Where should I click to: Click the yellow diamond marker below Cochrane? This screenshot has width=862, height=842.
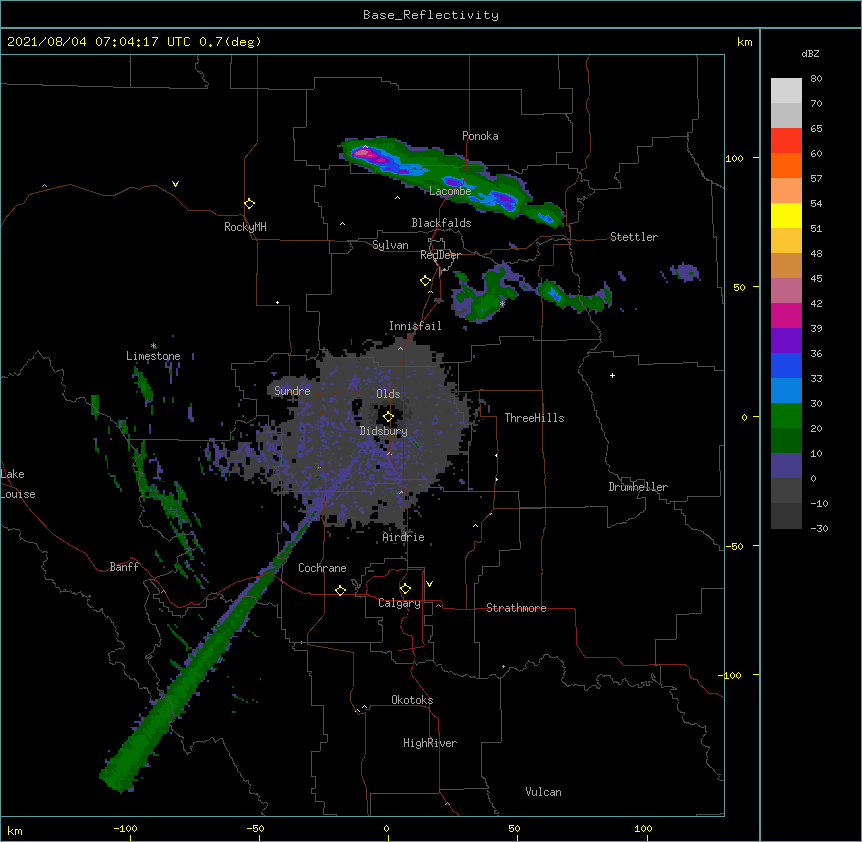click(340, 590)
